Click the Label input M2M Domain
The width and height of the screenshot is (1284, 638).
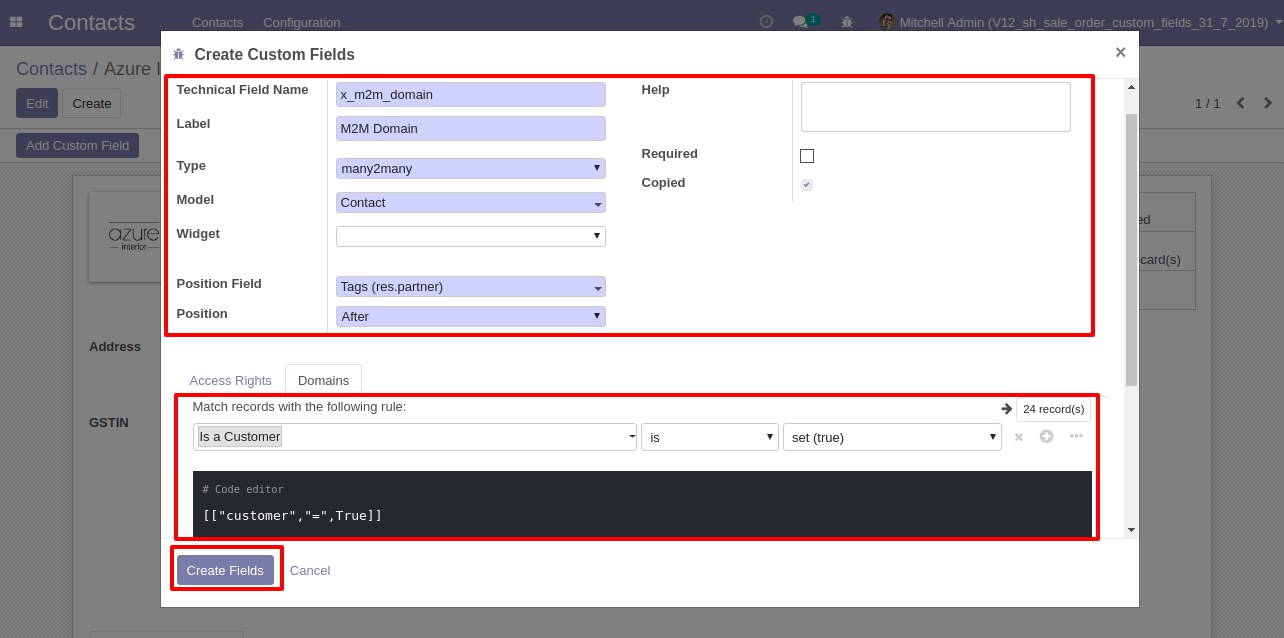(471, 128)
